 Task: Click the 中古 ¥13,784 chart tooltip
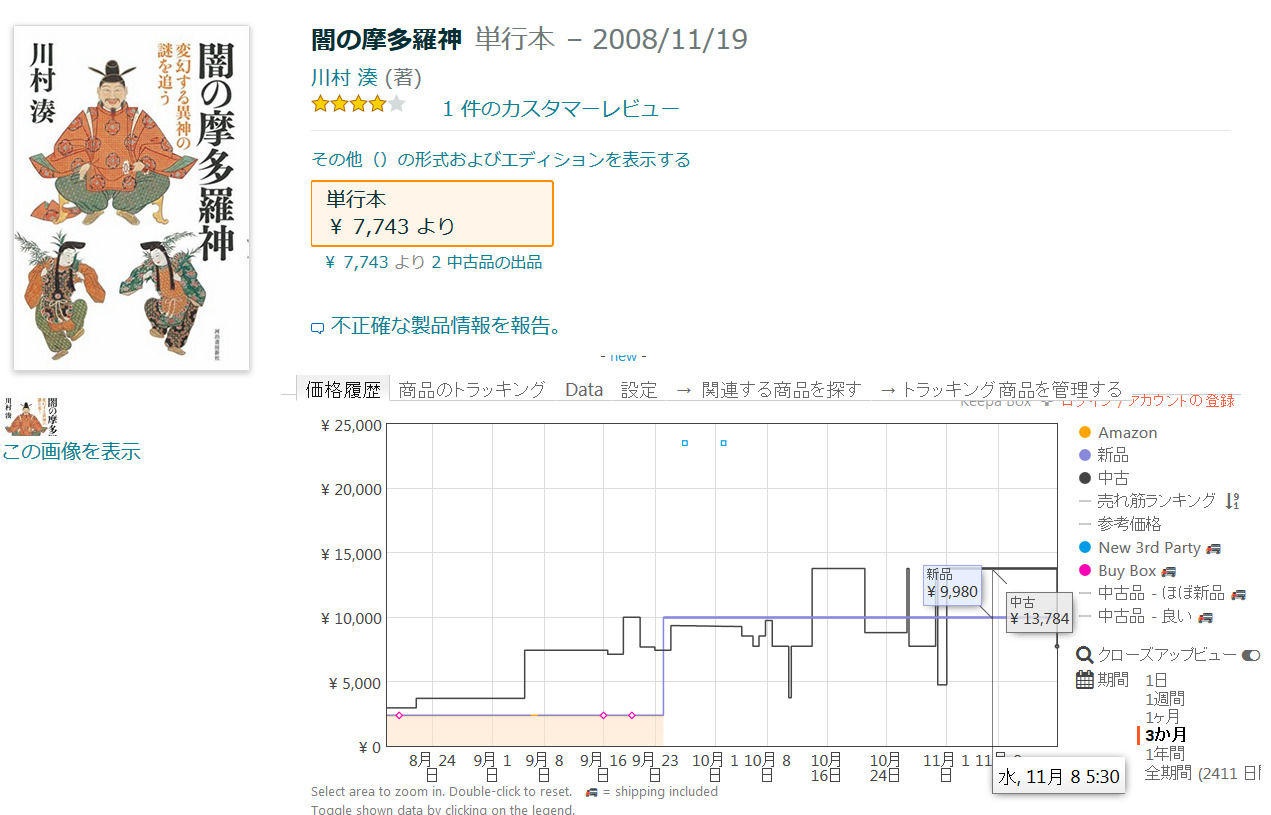[x=1039, y=610]
